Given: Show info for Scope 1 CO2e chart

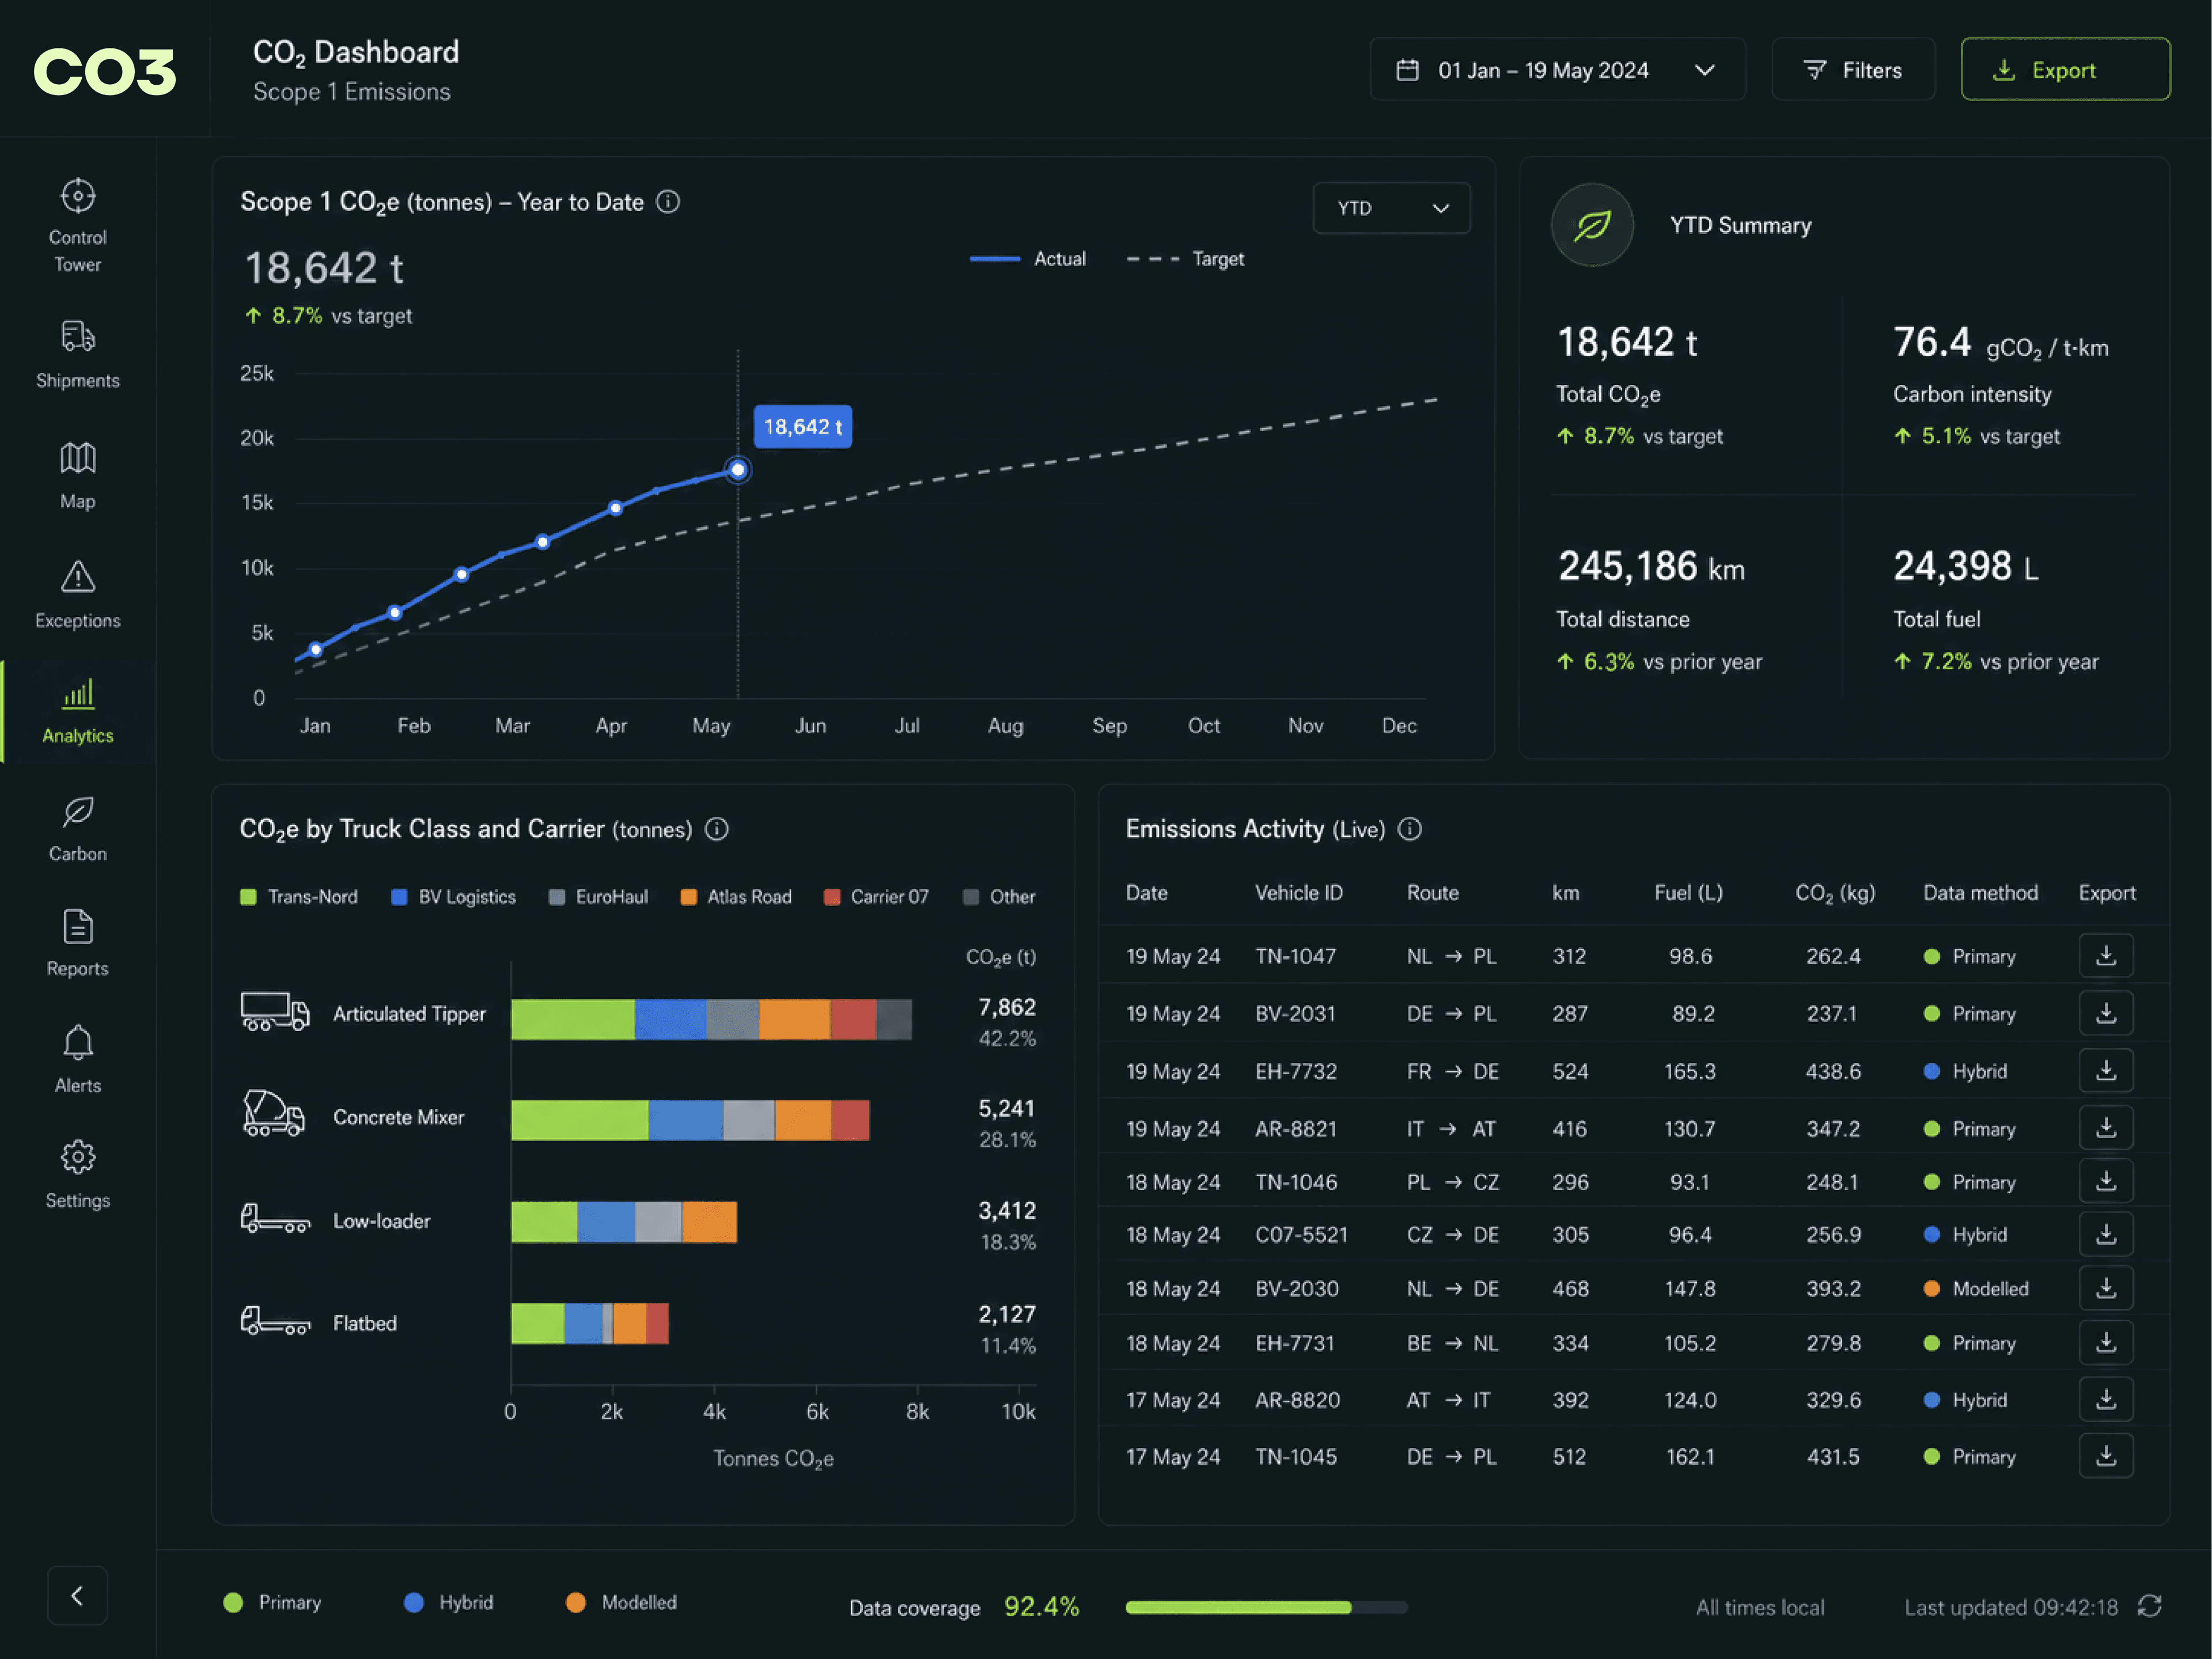Looking at the screenshot, I should tap(668, 202).
